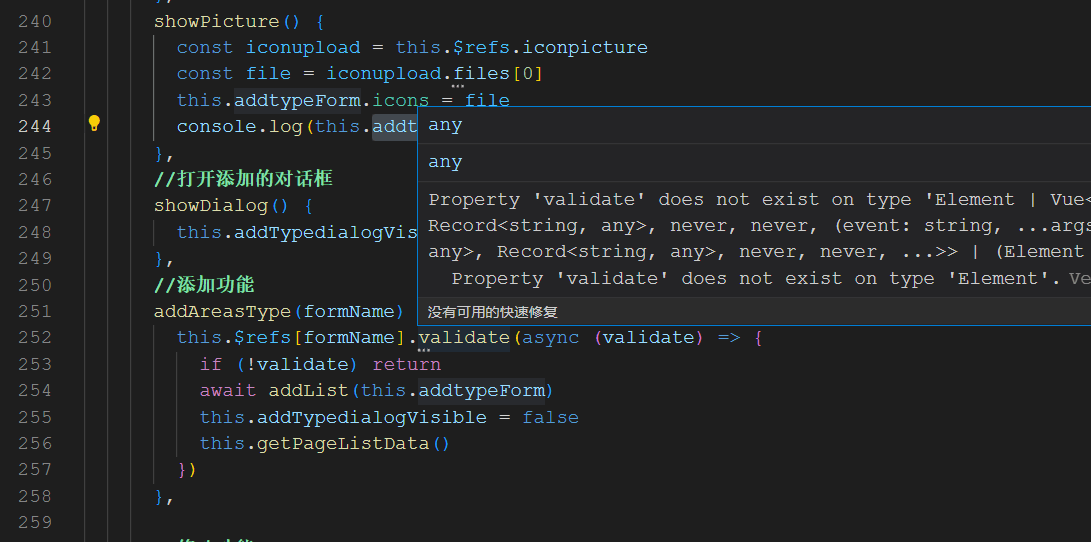Viewport: 1091px width, 542px height.
Task: Click addtypeForm on line 243
Action: 297,100
